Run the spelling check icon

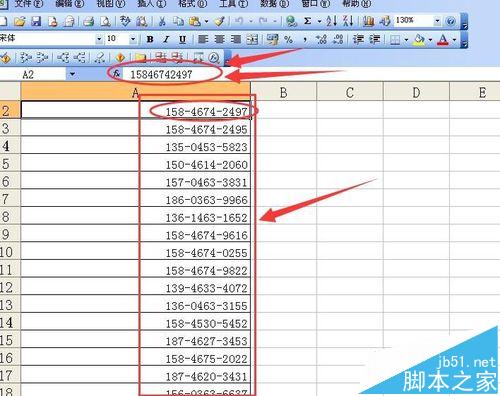(125, 22)
